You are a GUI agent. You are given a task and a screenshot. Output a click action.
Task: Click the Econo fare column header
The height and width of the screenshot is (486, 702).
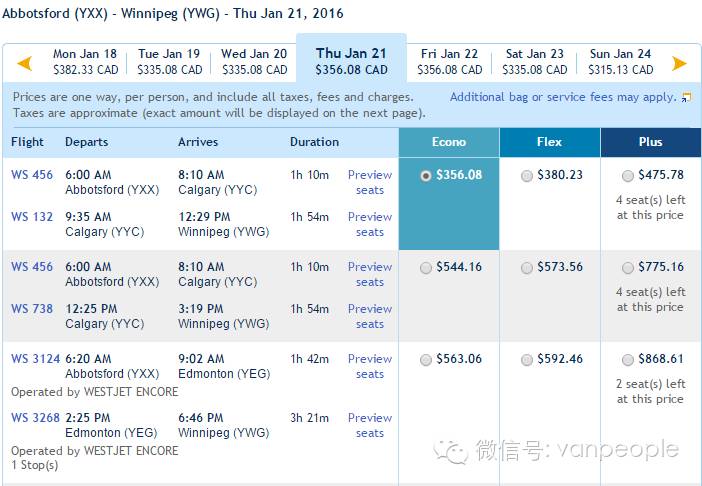[x=449, y=142]
